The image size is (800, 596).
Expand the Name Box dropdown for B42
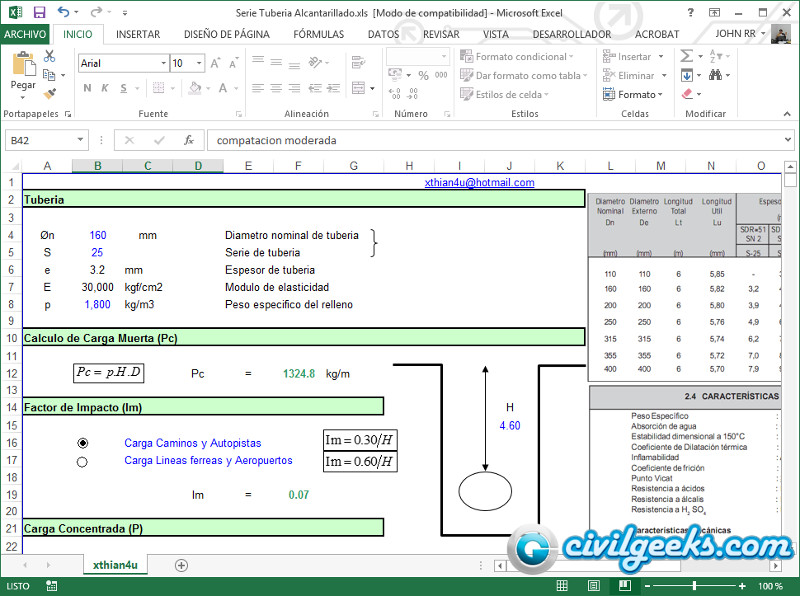coord(81,140)
